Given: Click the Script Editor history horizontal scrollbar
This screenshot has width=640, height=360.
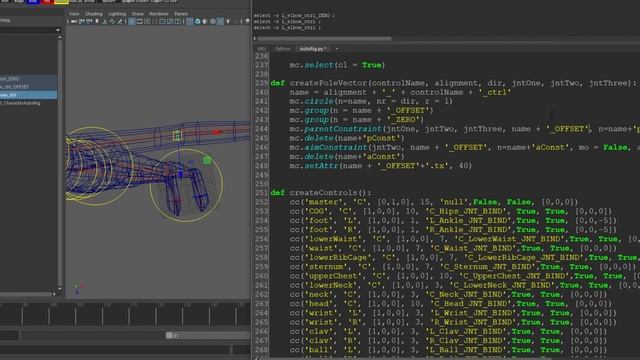Looking at the screenshot, I should pos(324,39).
